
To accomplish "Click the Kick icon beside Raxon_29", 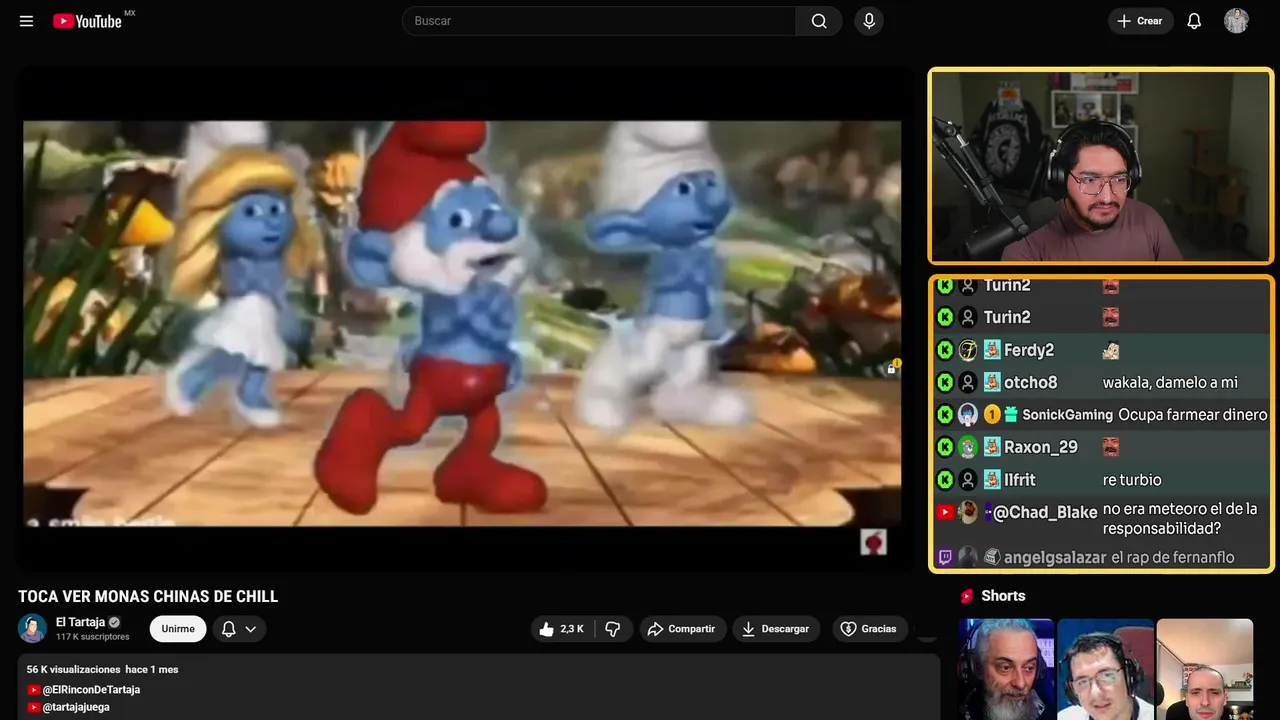I will click(945, 447).
